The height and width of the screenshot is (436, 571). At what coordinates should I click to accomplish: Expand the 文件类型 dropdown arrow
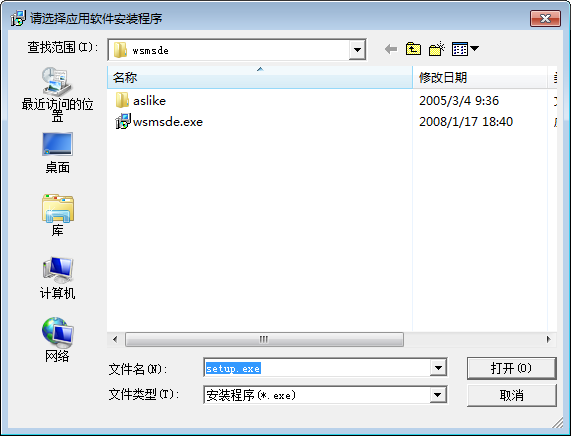pyautogui.click(x=438, y=395)
